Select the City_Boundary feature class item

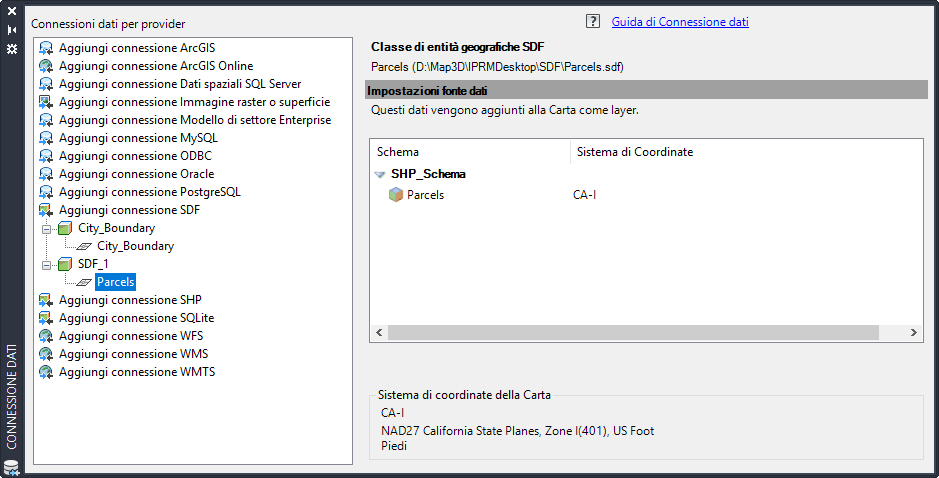135,246
